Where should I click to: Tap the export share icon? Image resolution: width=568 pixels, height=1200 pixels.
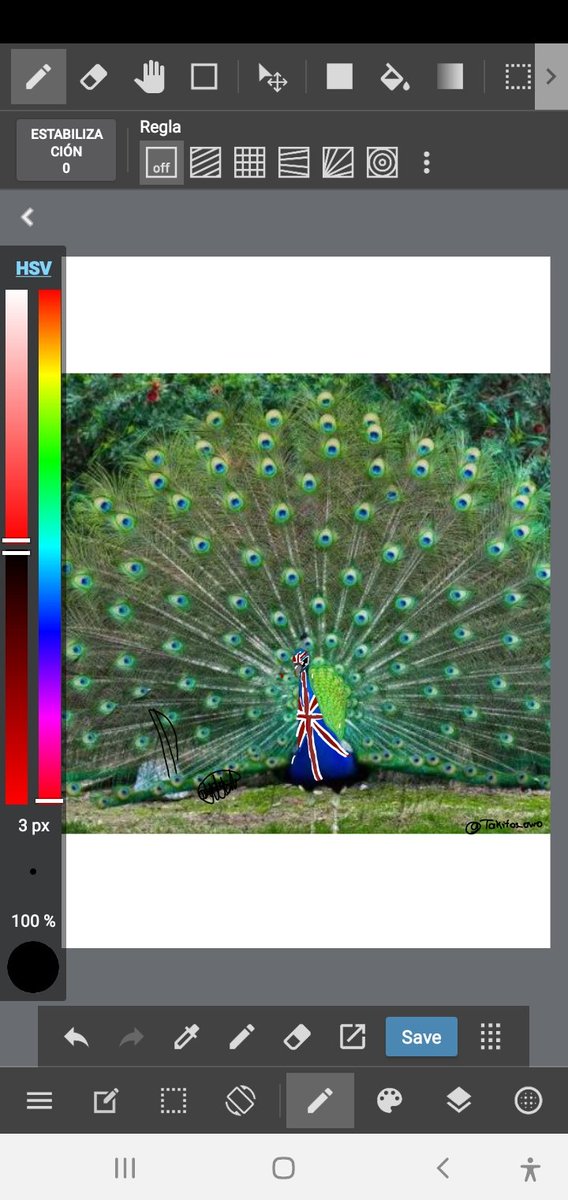coord(352,1037)
